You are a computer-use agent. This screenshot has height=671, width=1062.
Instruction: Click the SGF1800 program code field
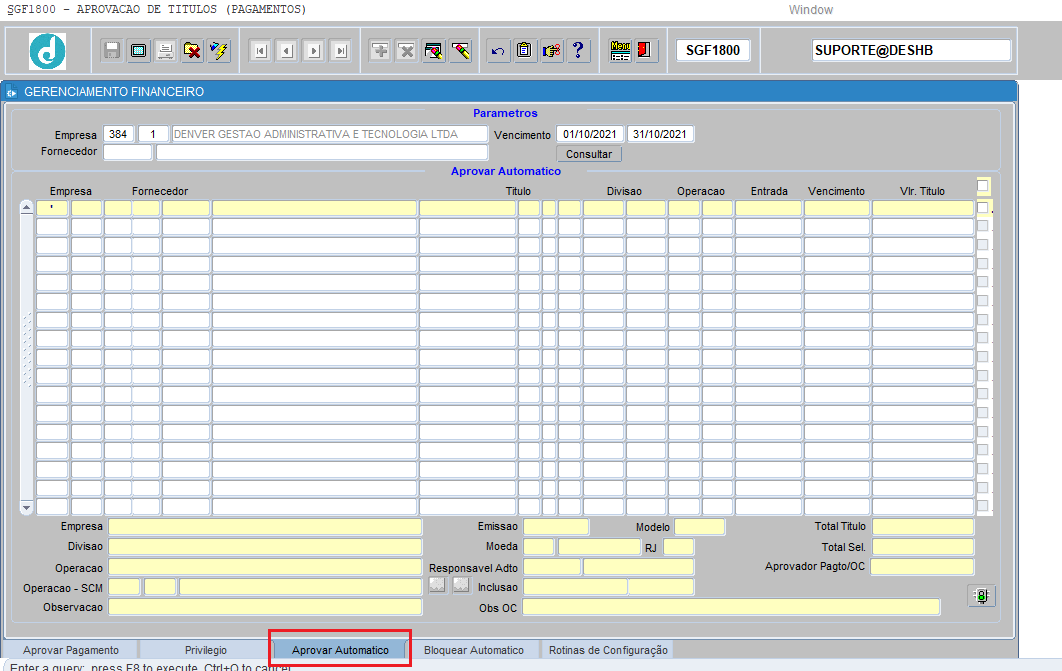pyautogui.click(x=713, y=50)
